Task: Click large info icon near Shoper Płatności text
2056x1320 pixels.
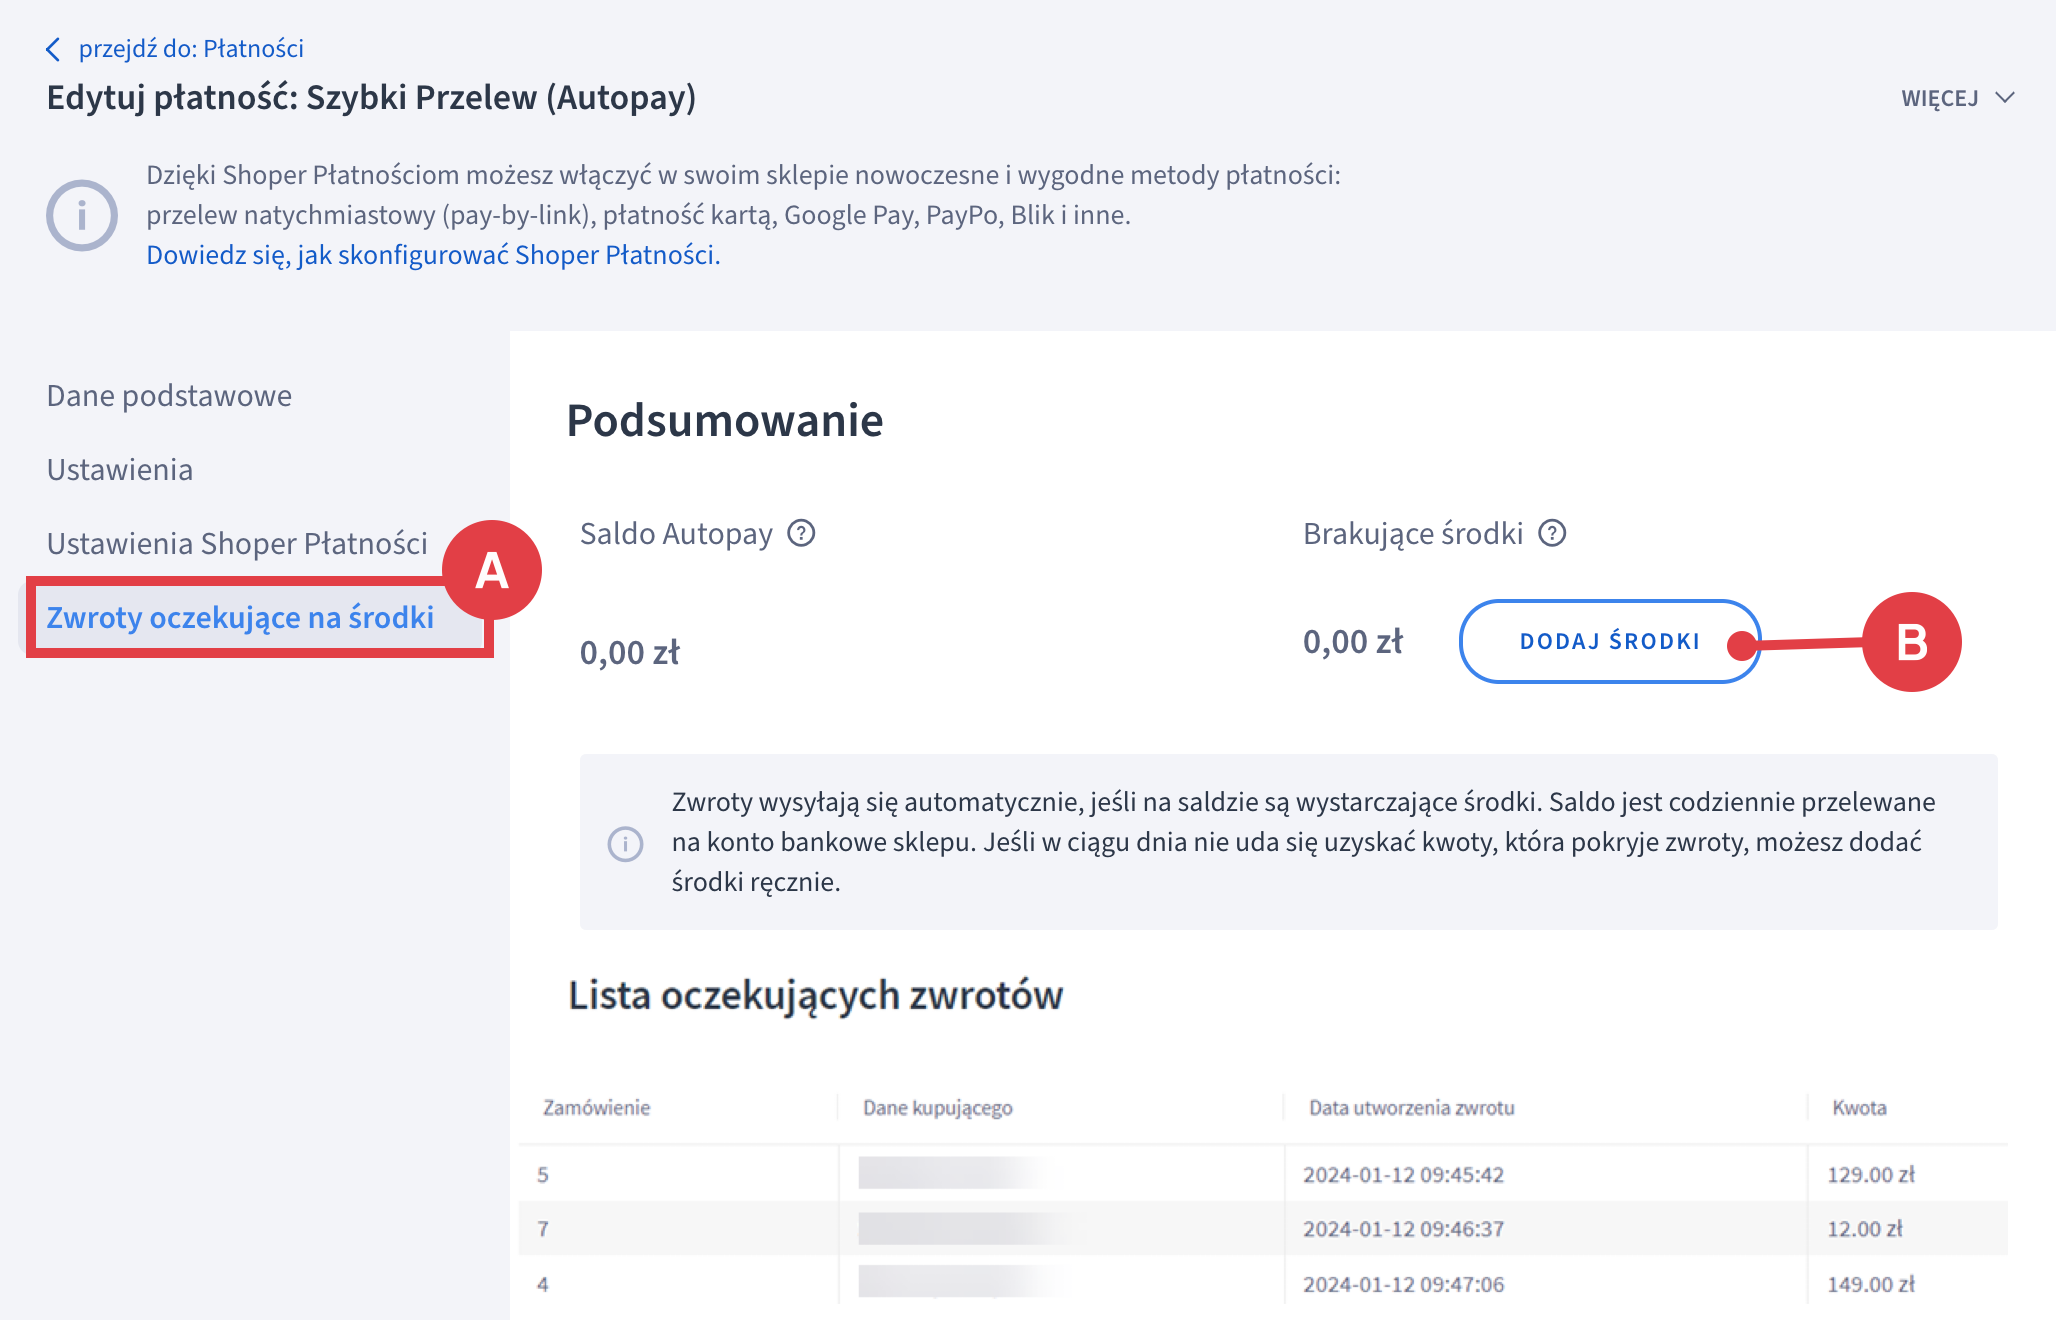Action: tap(82, 215)
